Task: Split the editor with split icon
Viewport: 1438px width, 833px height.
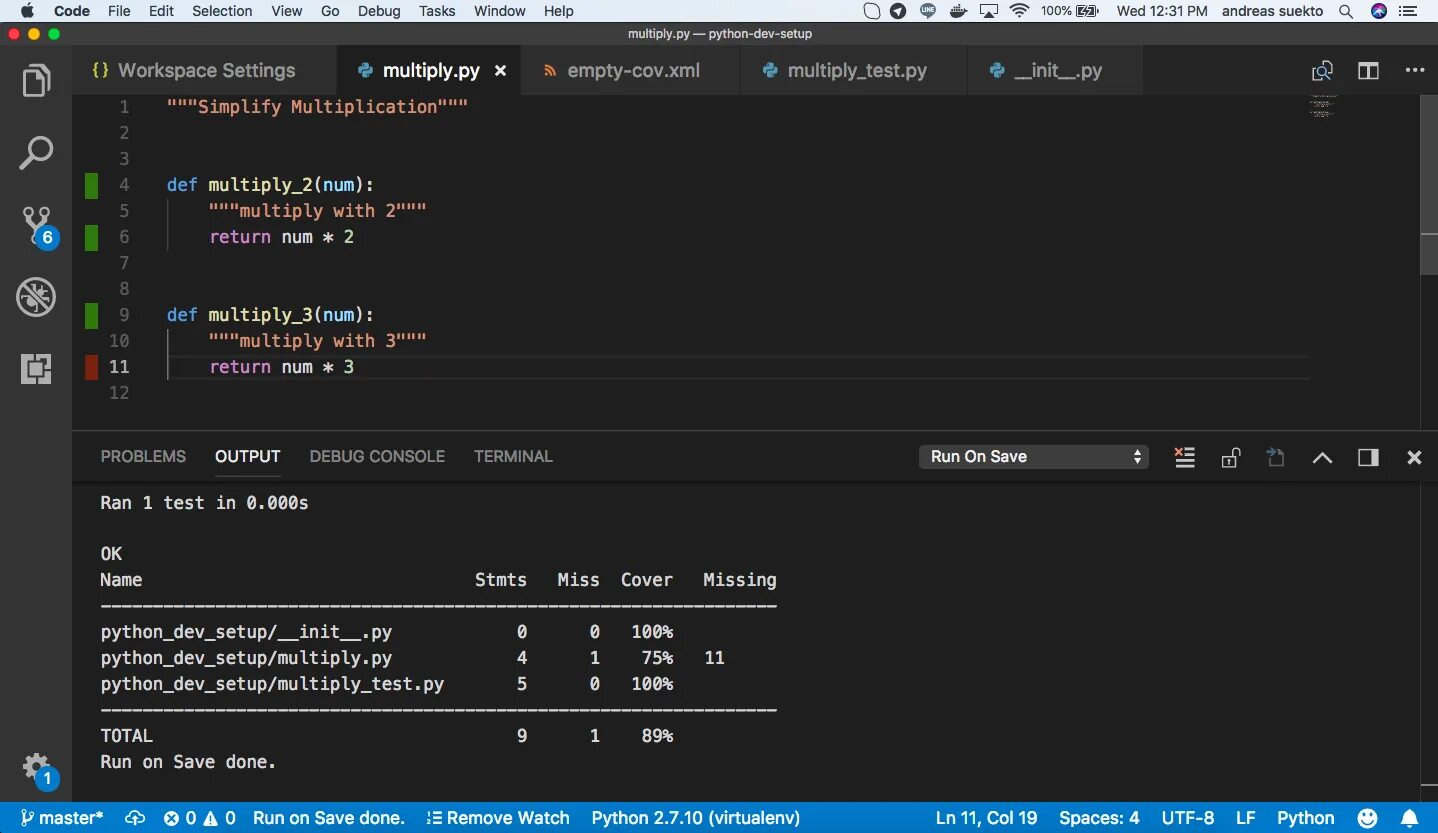Action: click(1368, 71)
